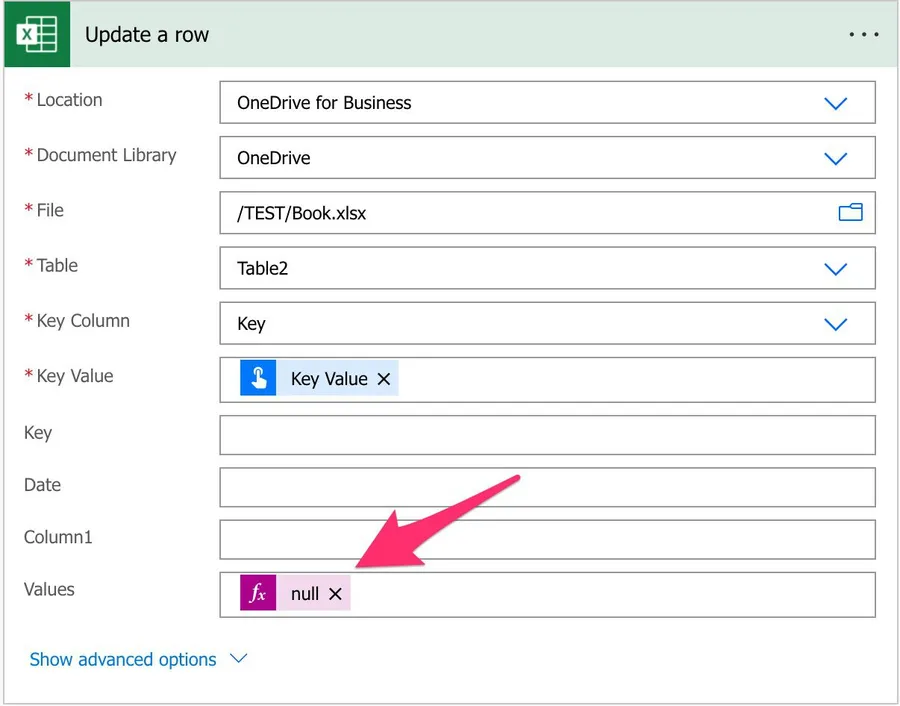Expand the Document Library dropdown
The image size is (900, 706).
(x=835, y=158)
